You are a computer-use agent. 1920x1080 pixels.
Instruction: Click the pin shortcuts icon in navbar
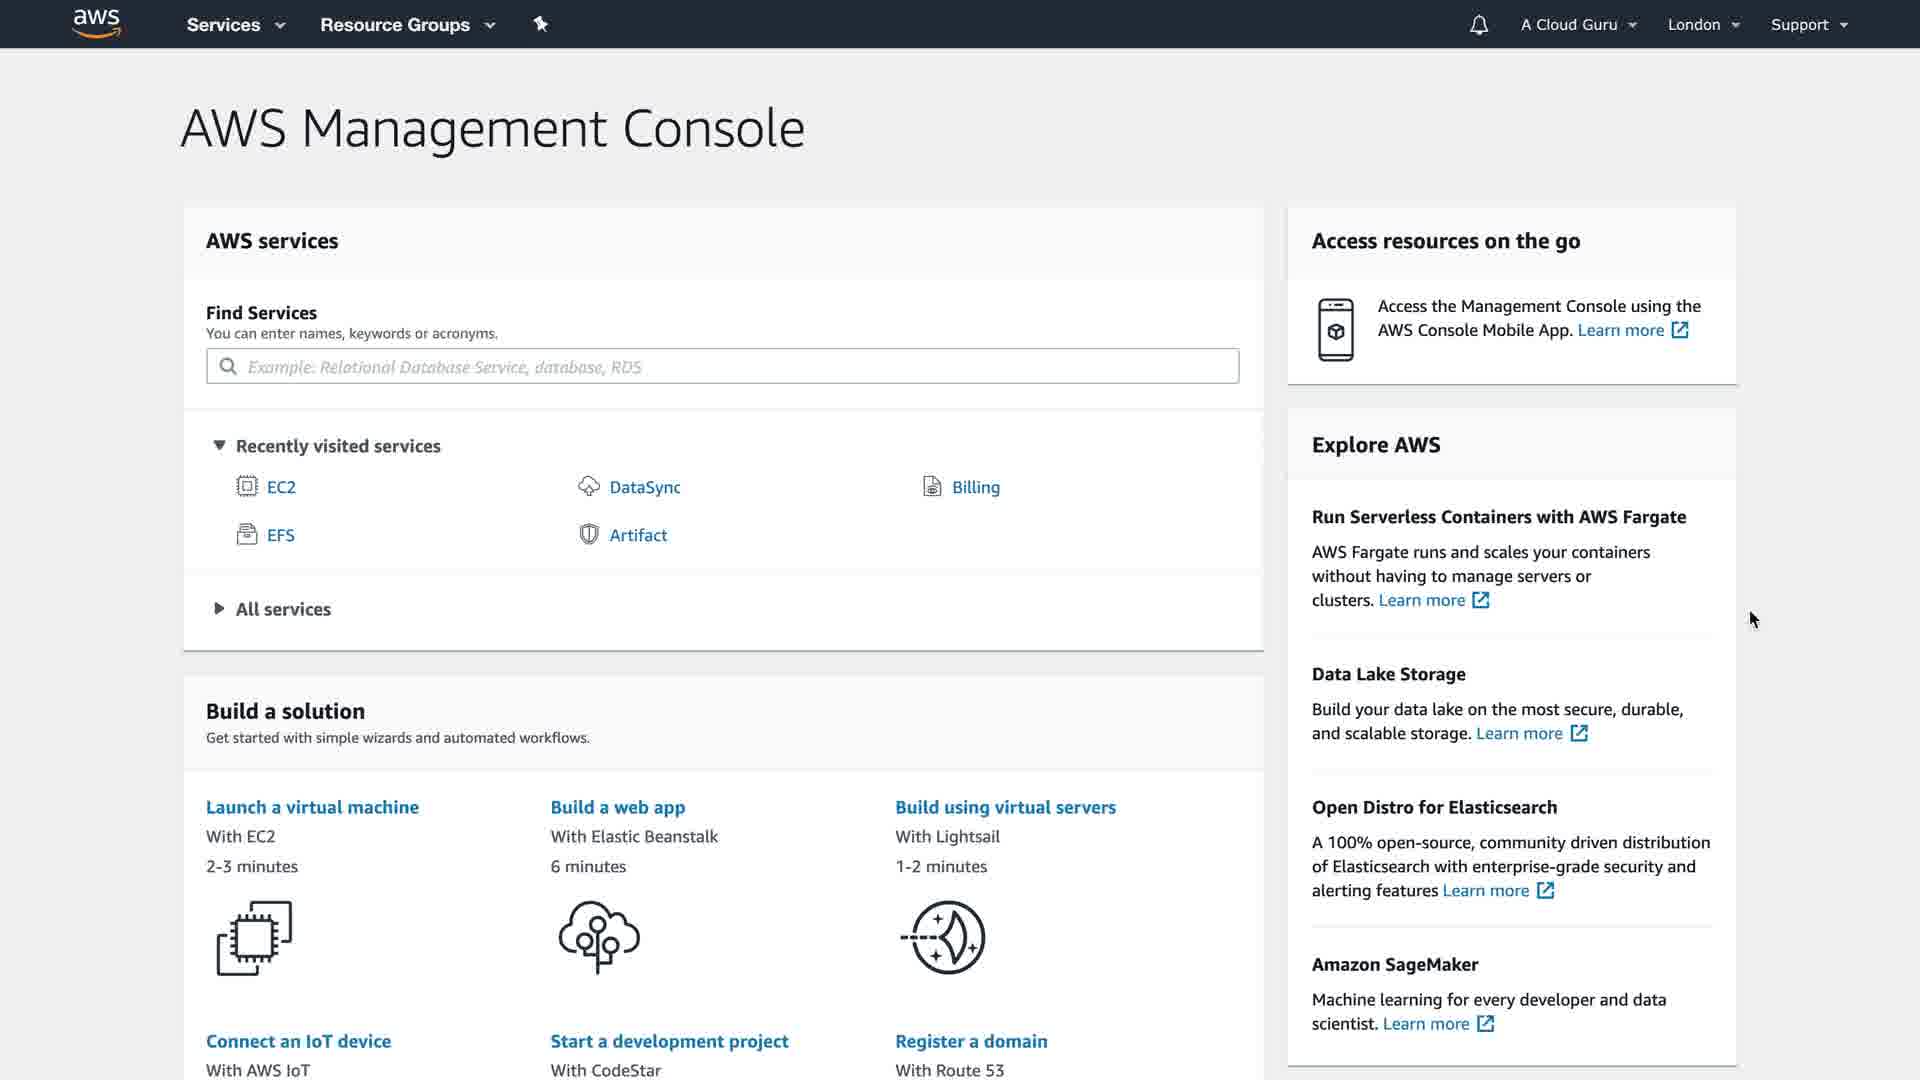point(541,24)
